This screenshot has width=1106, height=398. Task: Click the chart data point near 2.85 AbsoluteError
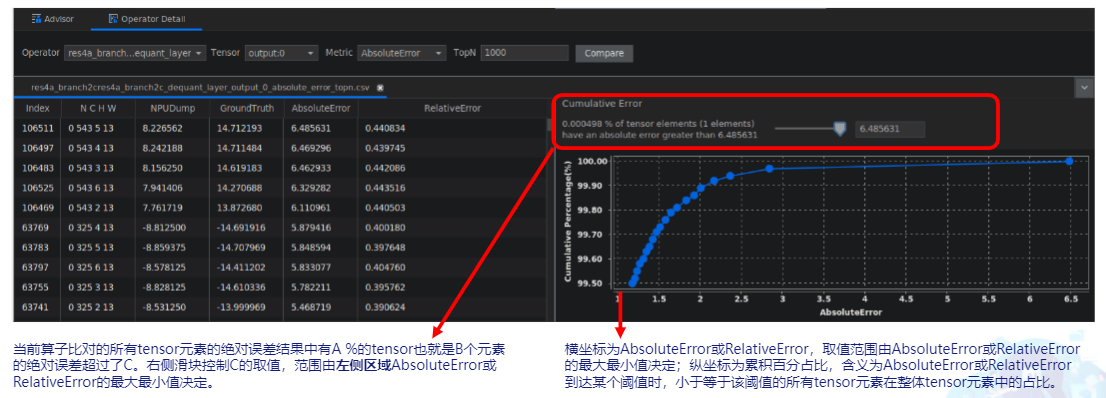[770, 169]
